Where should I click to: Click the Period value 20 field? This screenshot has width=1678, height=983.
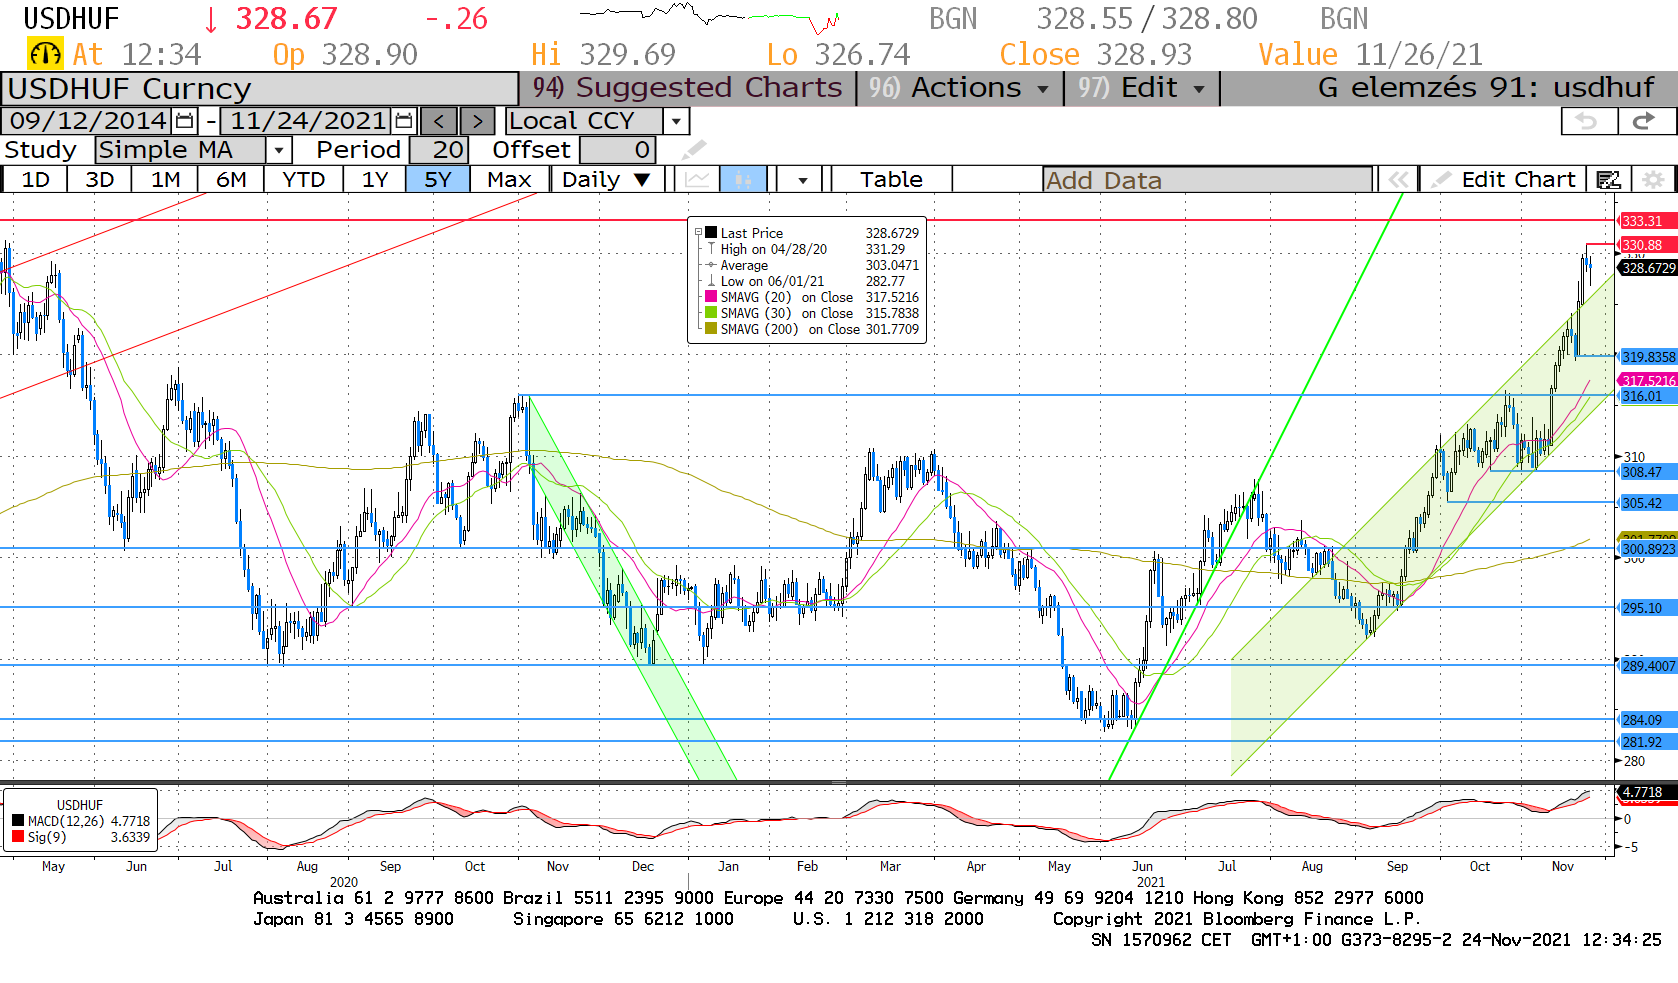(437, 150)
